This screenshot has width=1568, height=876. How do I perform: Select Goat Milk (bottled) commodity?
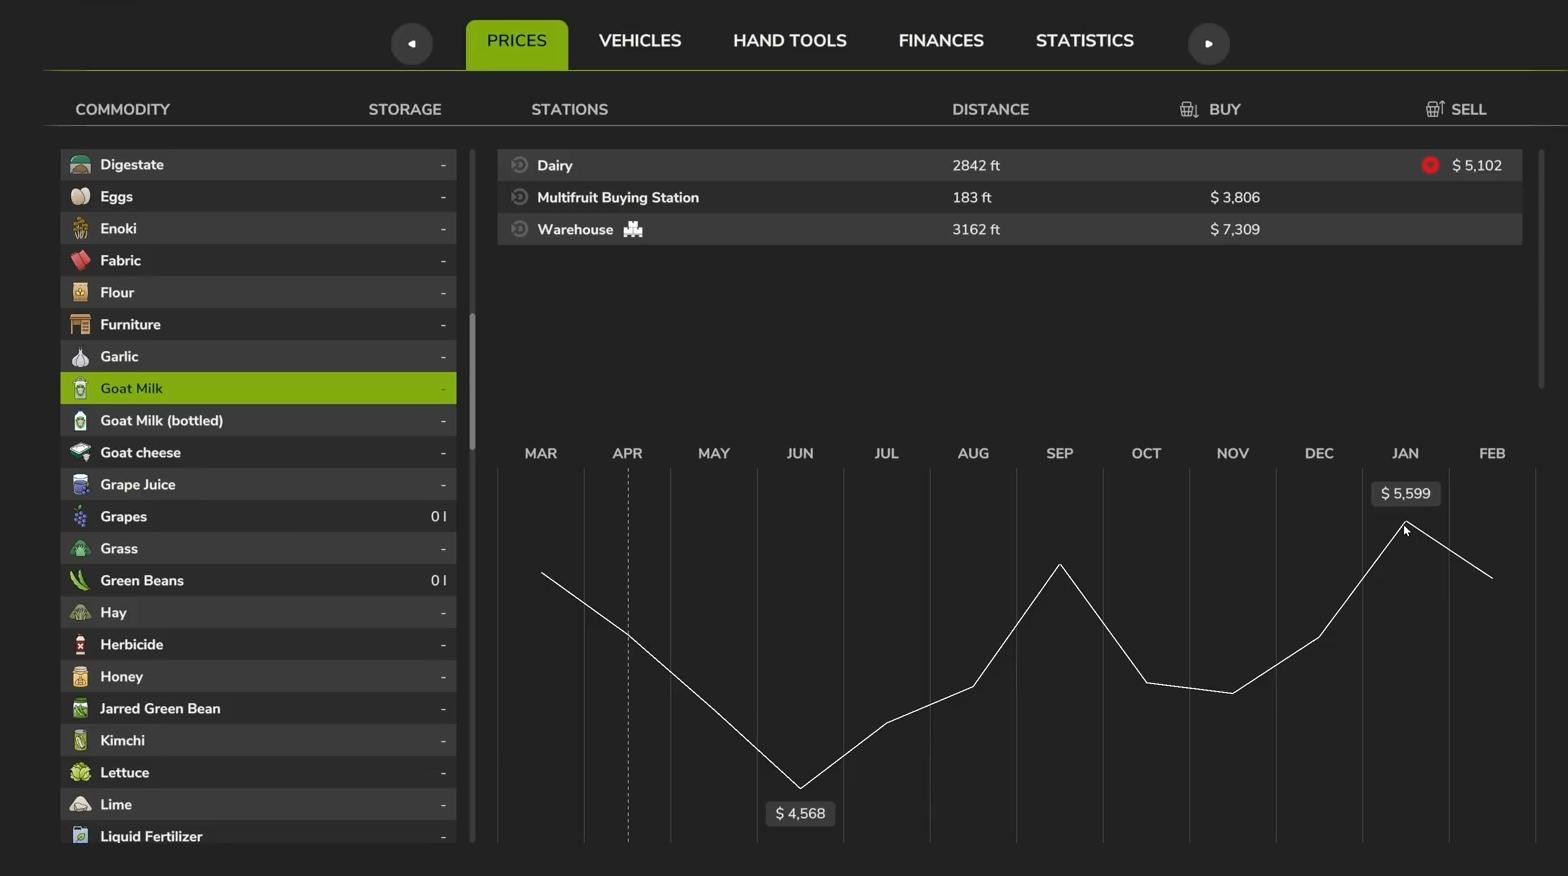click(x=258, y=421)
